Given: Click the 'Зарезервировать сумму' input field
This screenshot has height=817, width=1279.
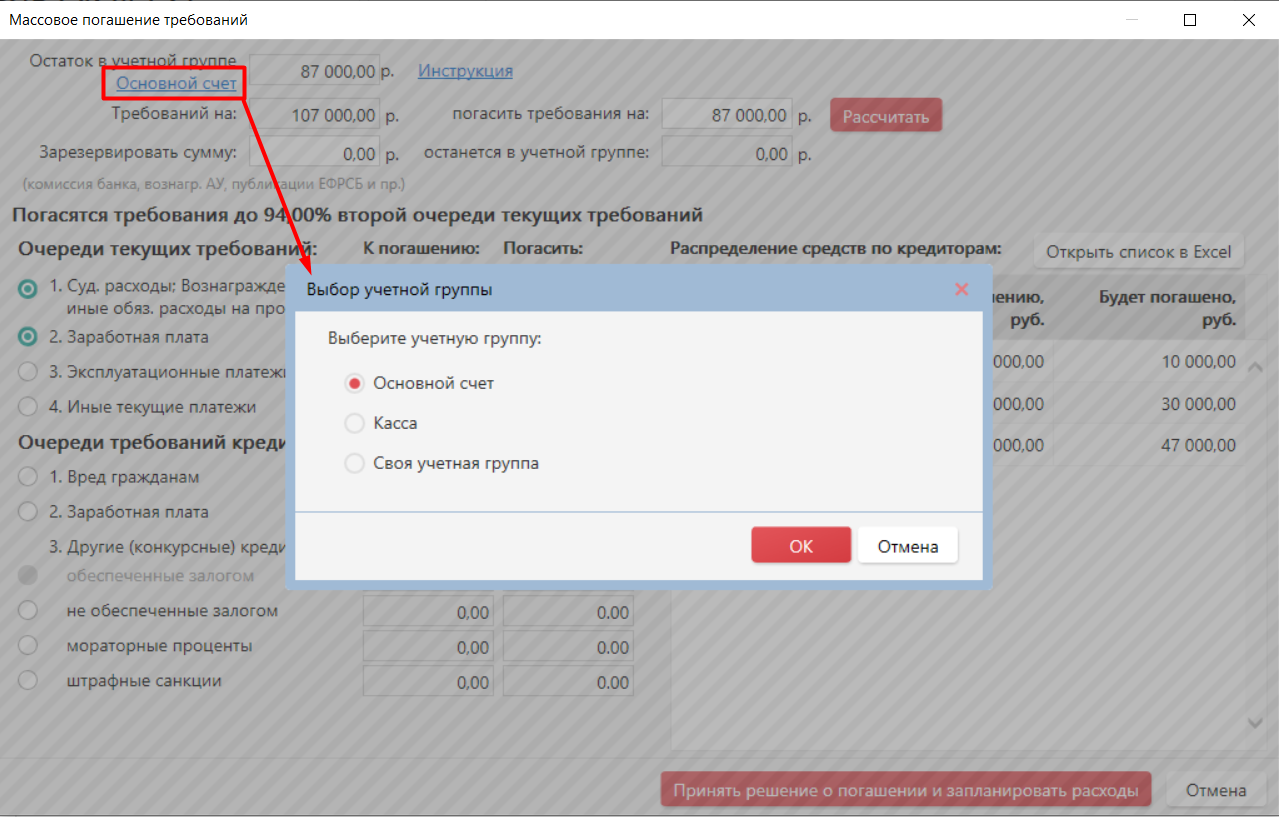Looking at the screenshot, I should tap(314, 154).
